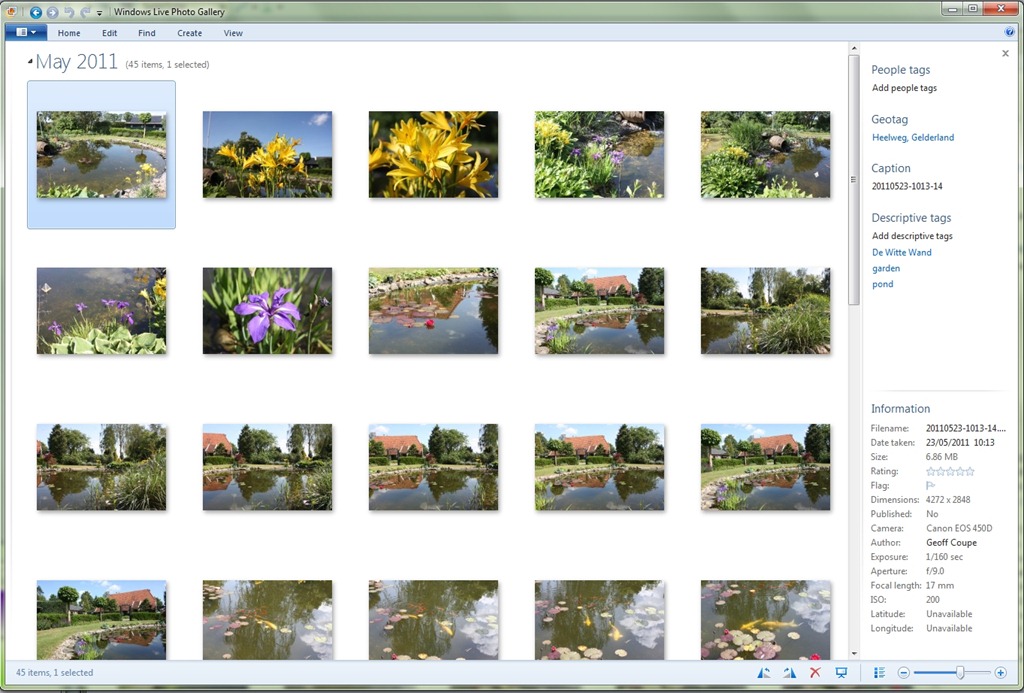Rotate the photo right
The image size is (1024, 693).
click(x=789, y=673)
